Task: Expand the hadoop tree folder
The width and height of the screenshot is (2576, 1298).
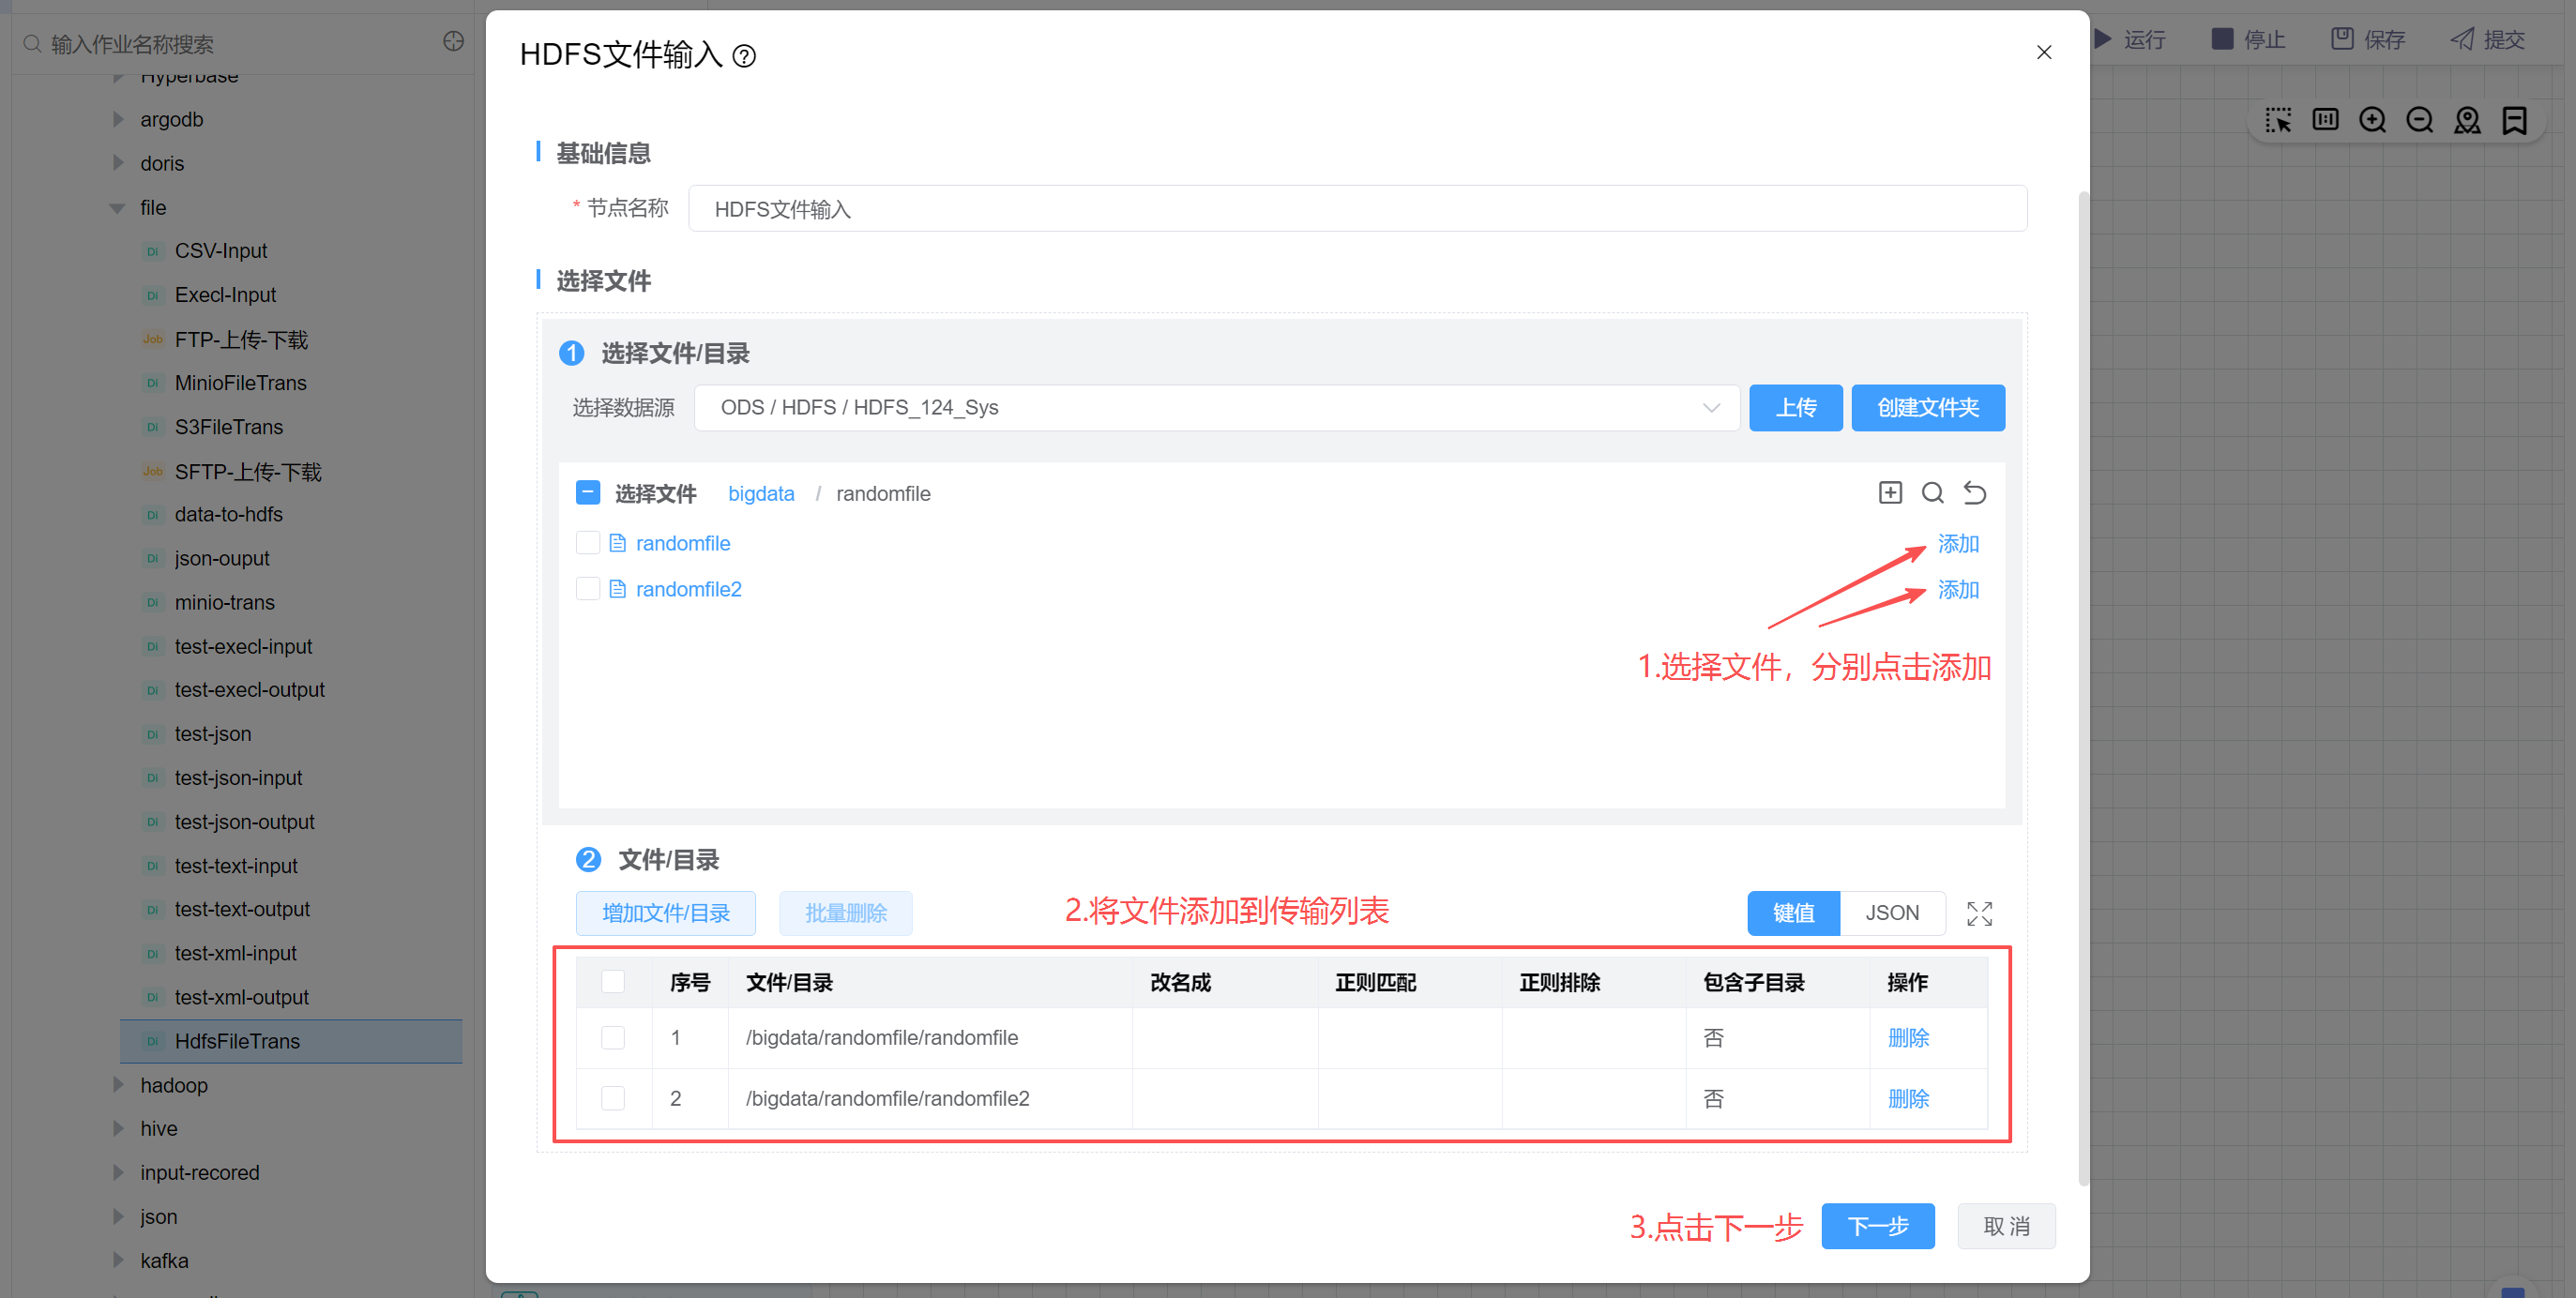Action: tap(118, 1085)
